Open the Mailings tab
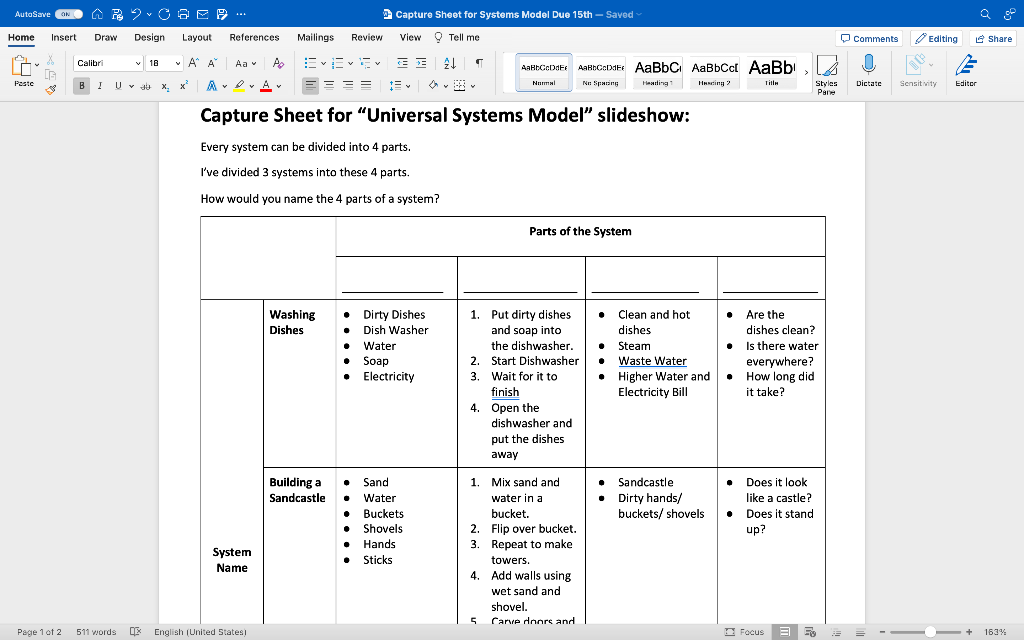 pyautogui.click(x=315, y=37)
